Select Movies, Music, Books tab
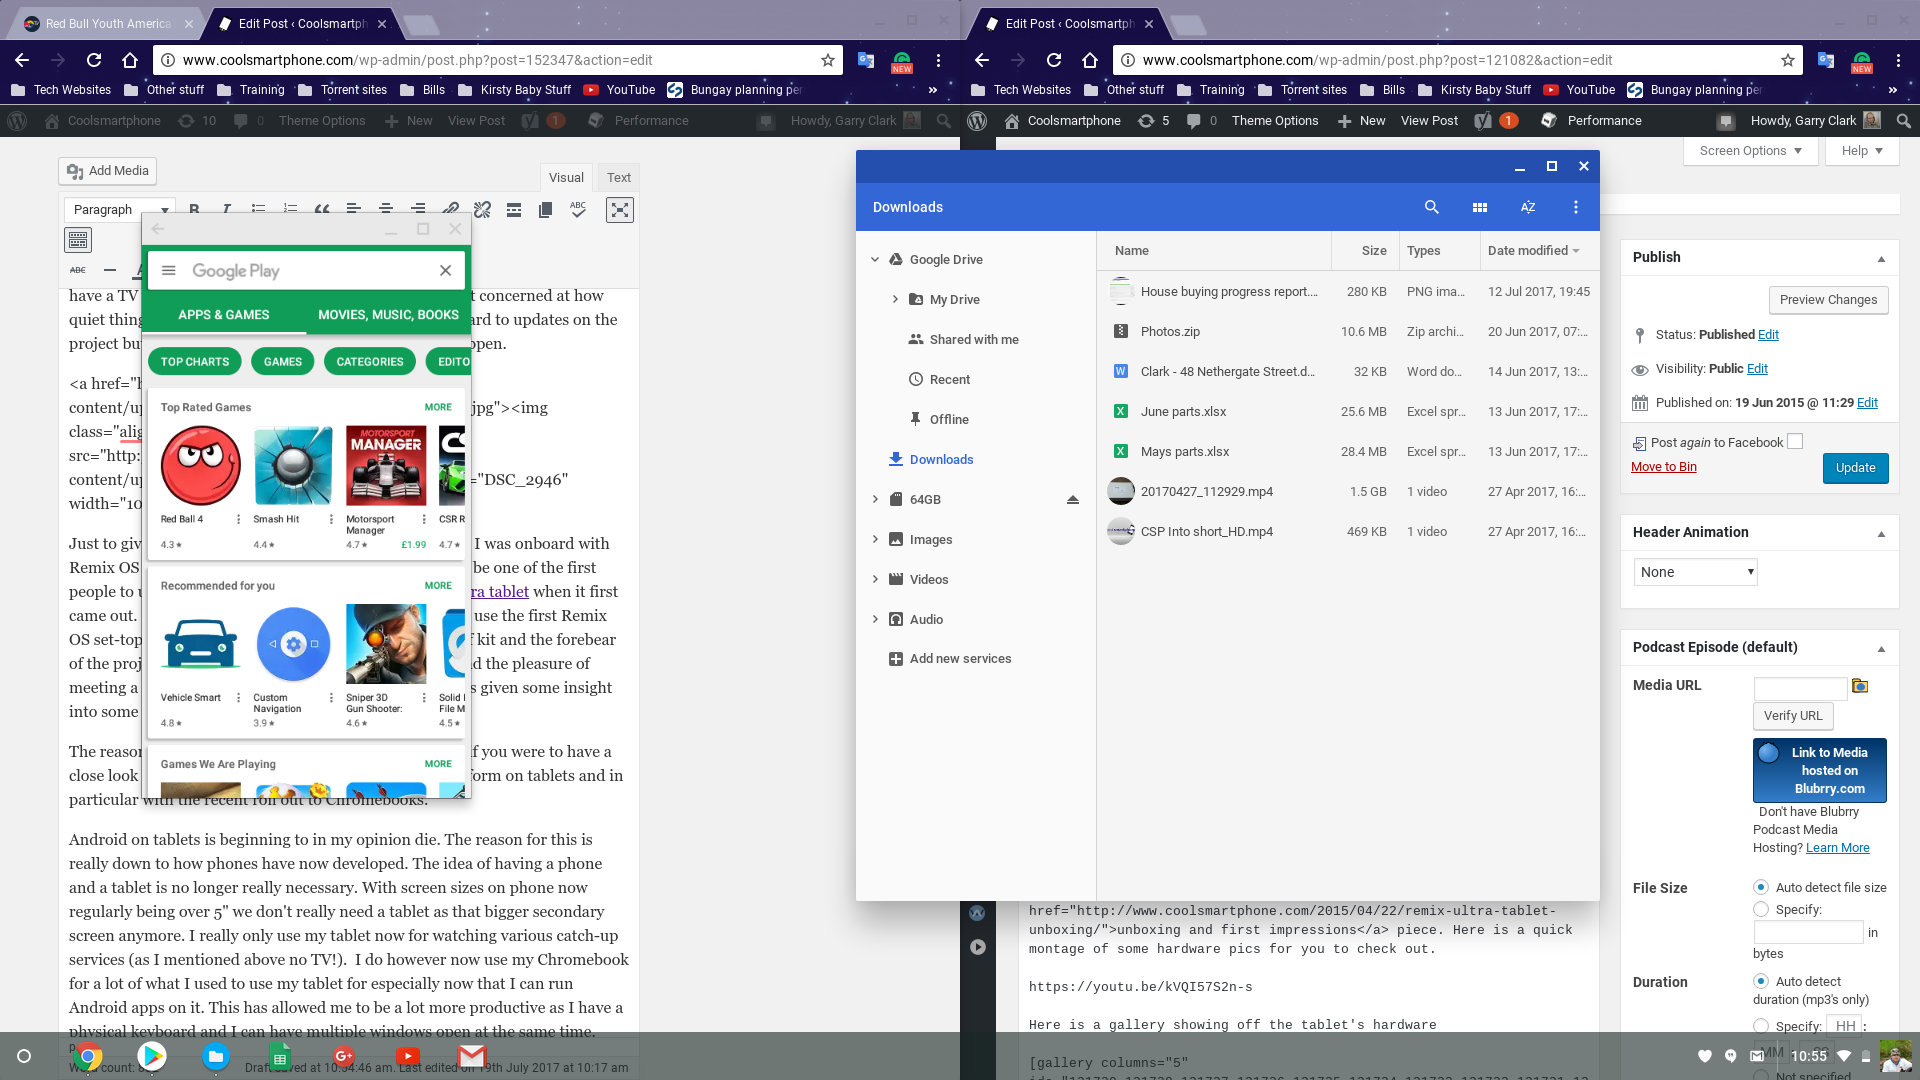Screen dimensions: 1920x1080 point(388,314)
